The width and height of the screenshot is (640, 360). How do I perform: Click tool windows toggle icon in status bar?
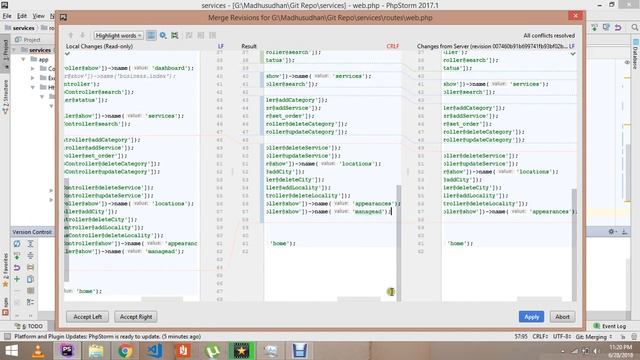click(x=7, y=337)
